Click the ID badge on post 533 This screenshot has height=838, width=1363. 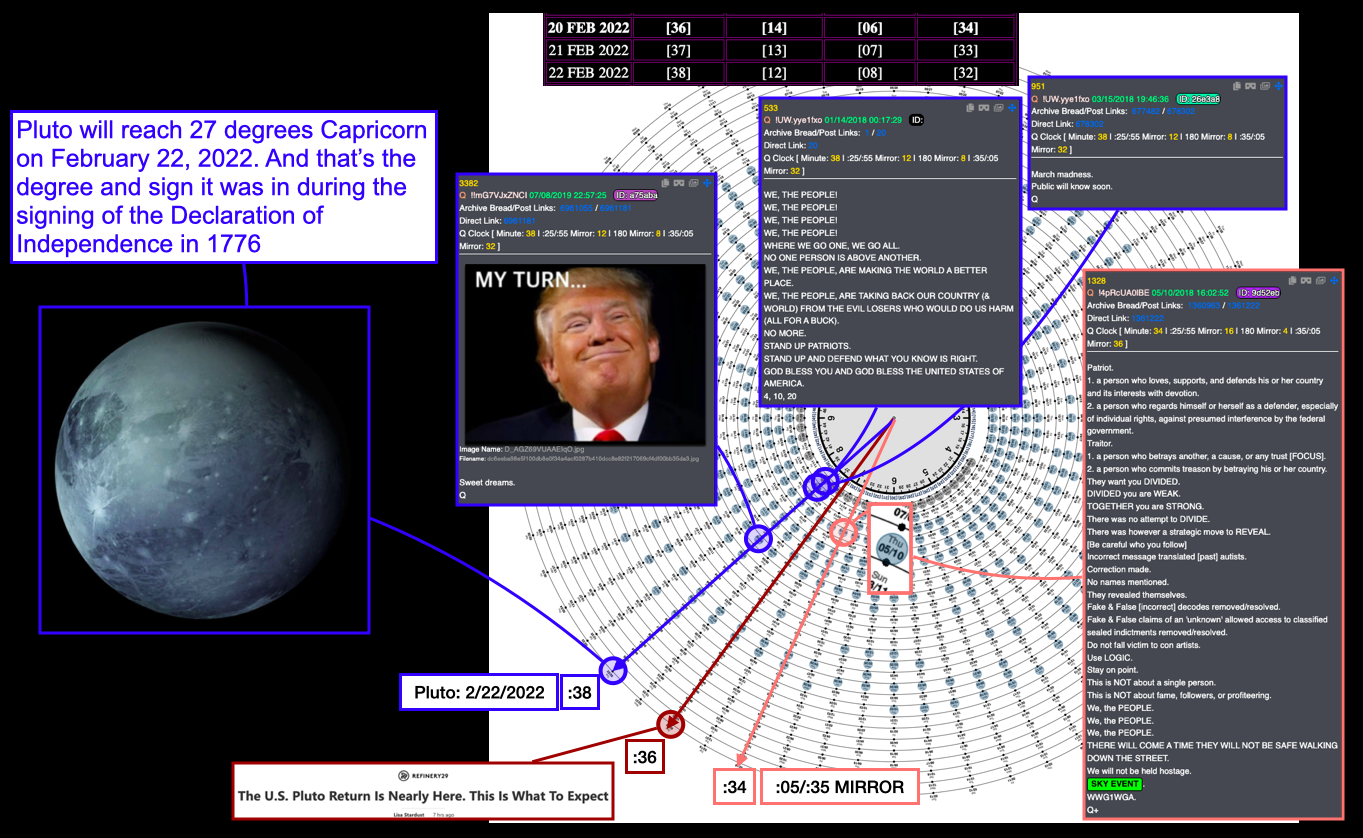[916, 120]
